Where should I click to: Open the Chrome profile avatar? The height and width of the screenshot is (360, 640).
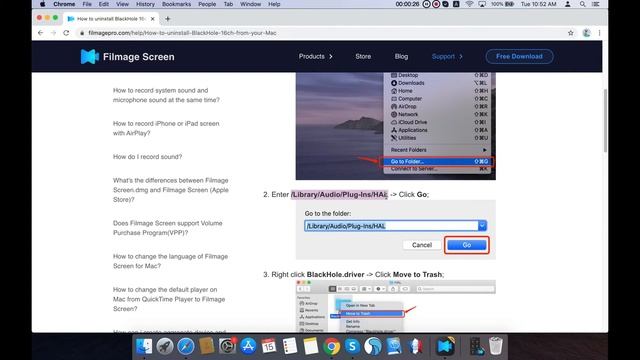(x=587, y=33)
